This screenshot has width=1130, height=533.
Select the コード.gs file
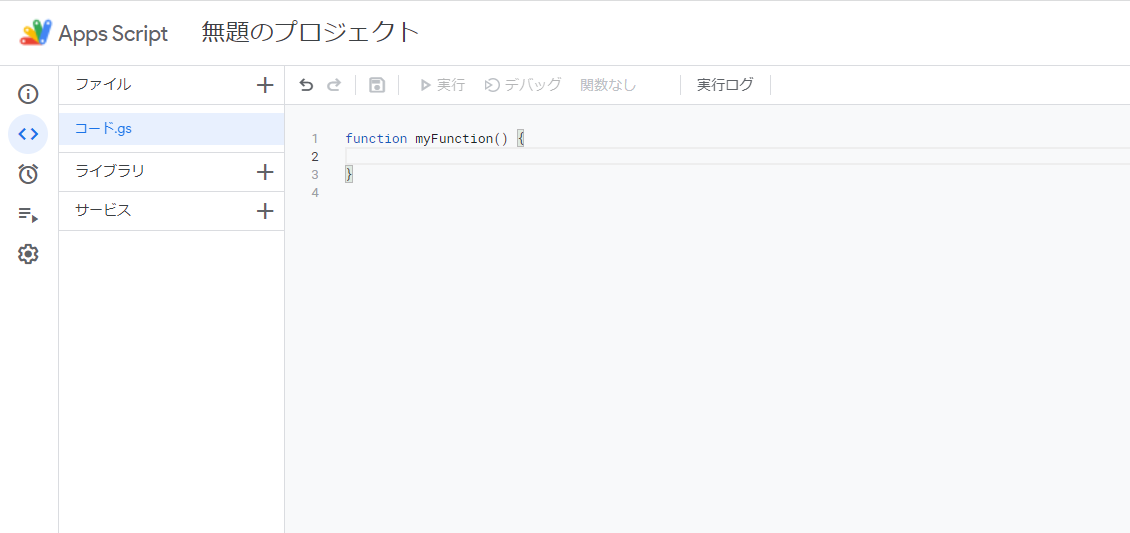[104, 129]
